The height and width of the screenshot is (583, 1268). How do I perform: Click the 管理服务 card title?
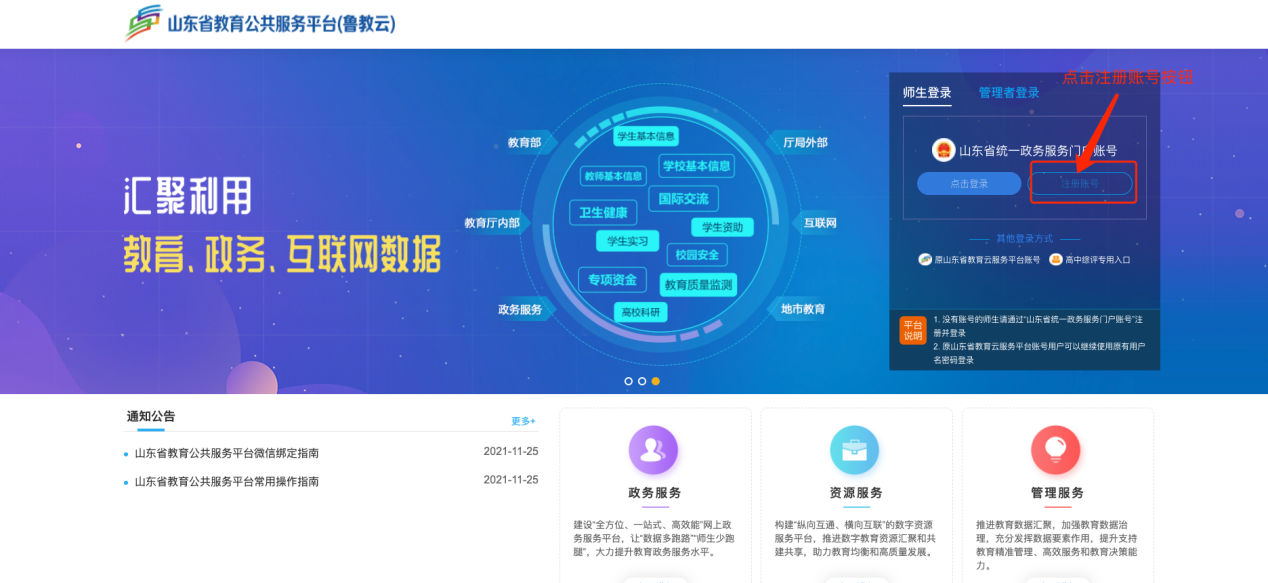pyautogui.click(x=1057, y=493)
